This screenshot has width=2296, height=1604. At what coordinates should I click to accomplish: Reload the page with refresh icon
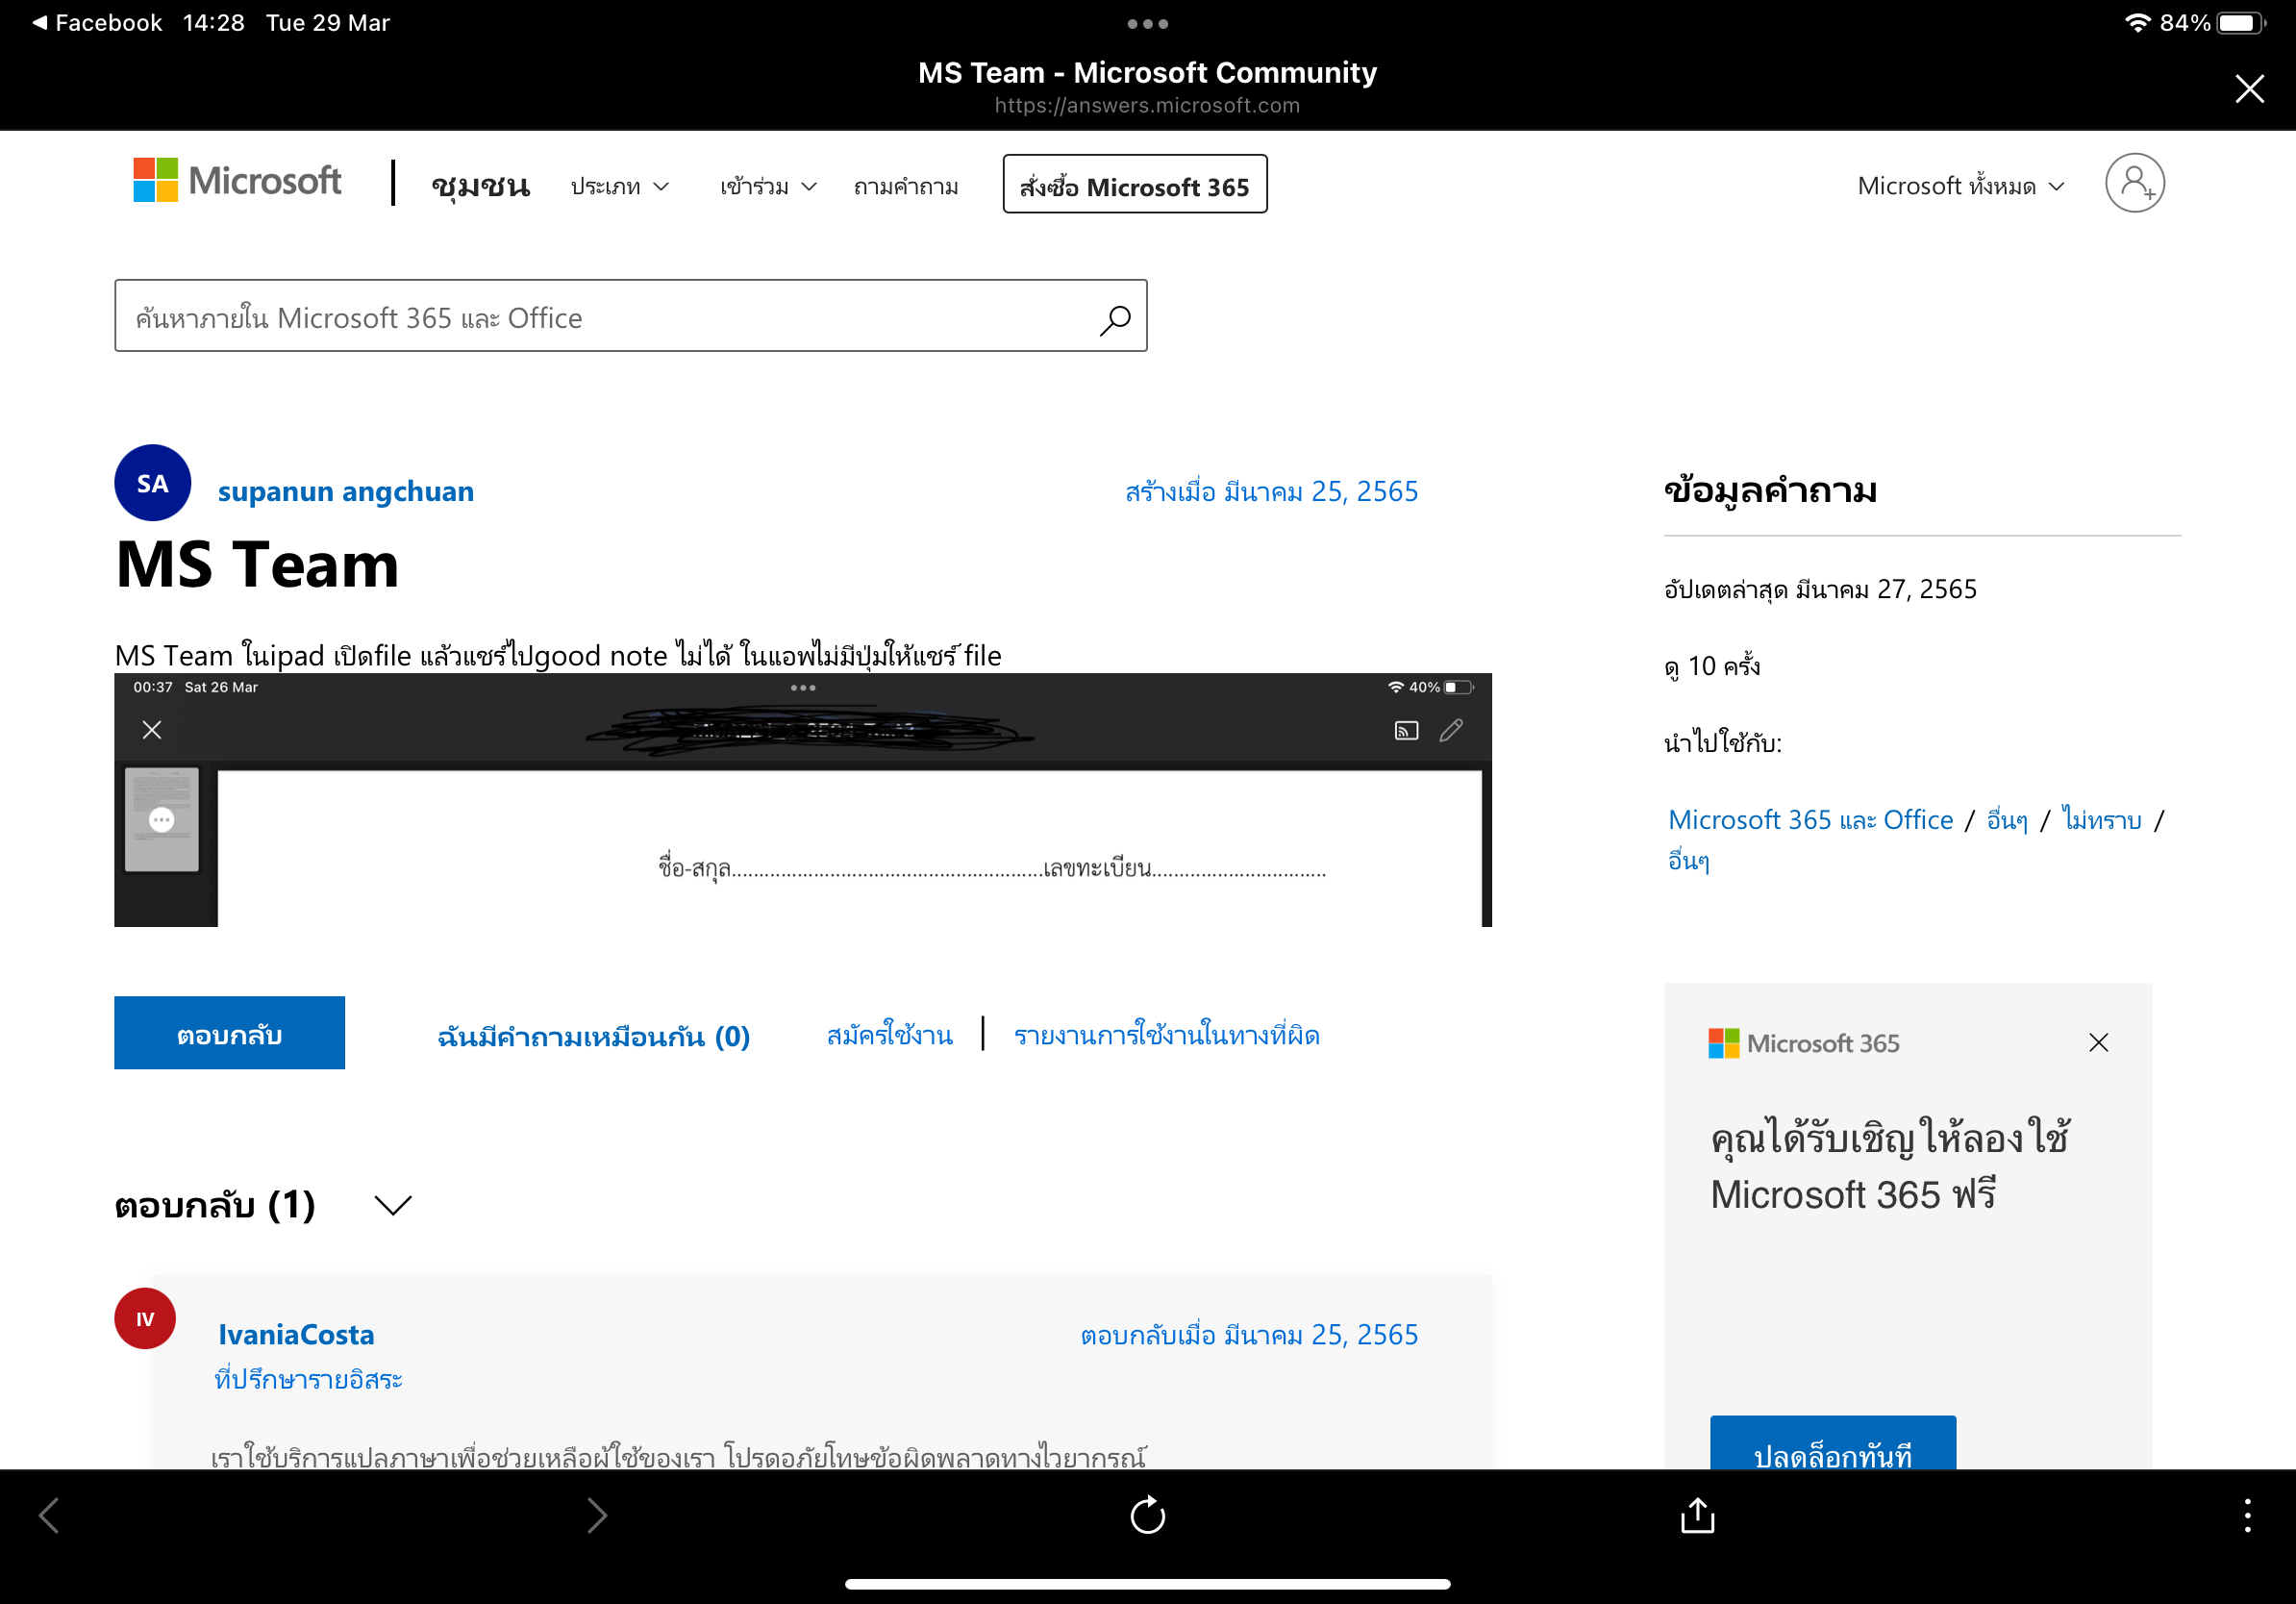pos(1147,1515)
